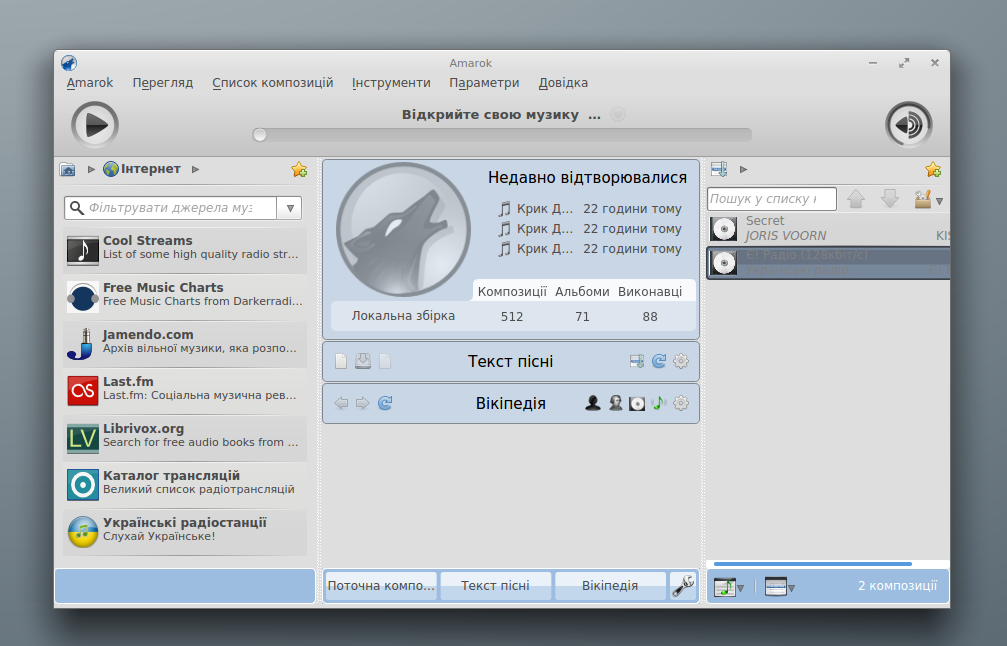Jump to next playlist search result

tap(889, 199)
